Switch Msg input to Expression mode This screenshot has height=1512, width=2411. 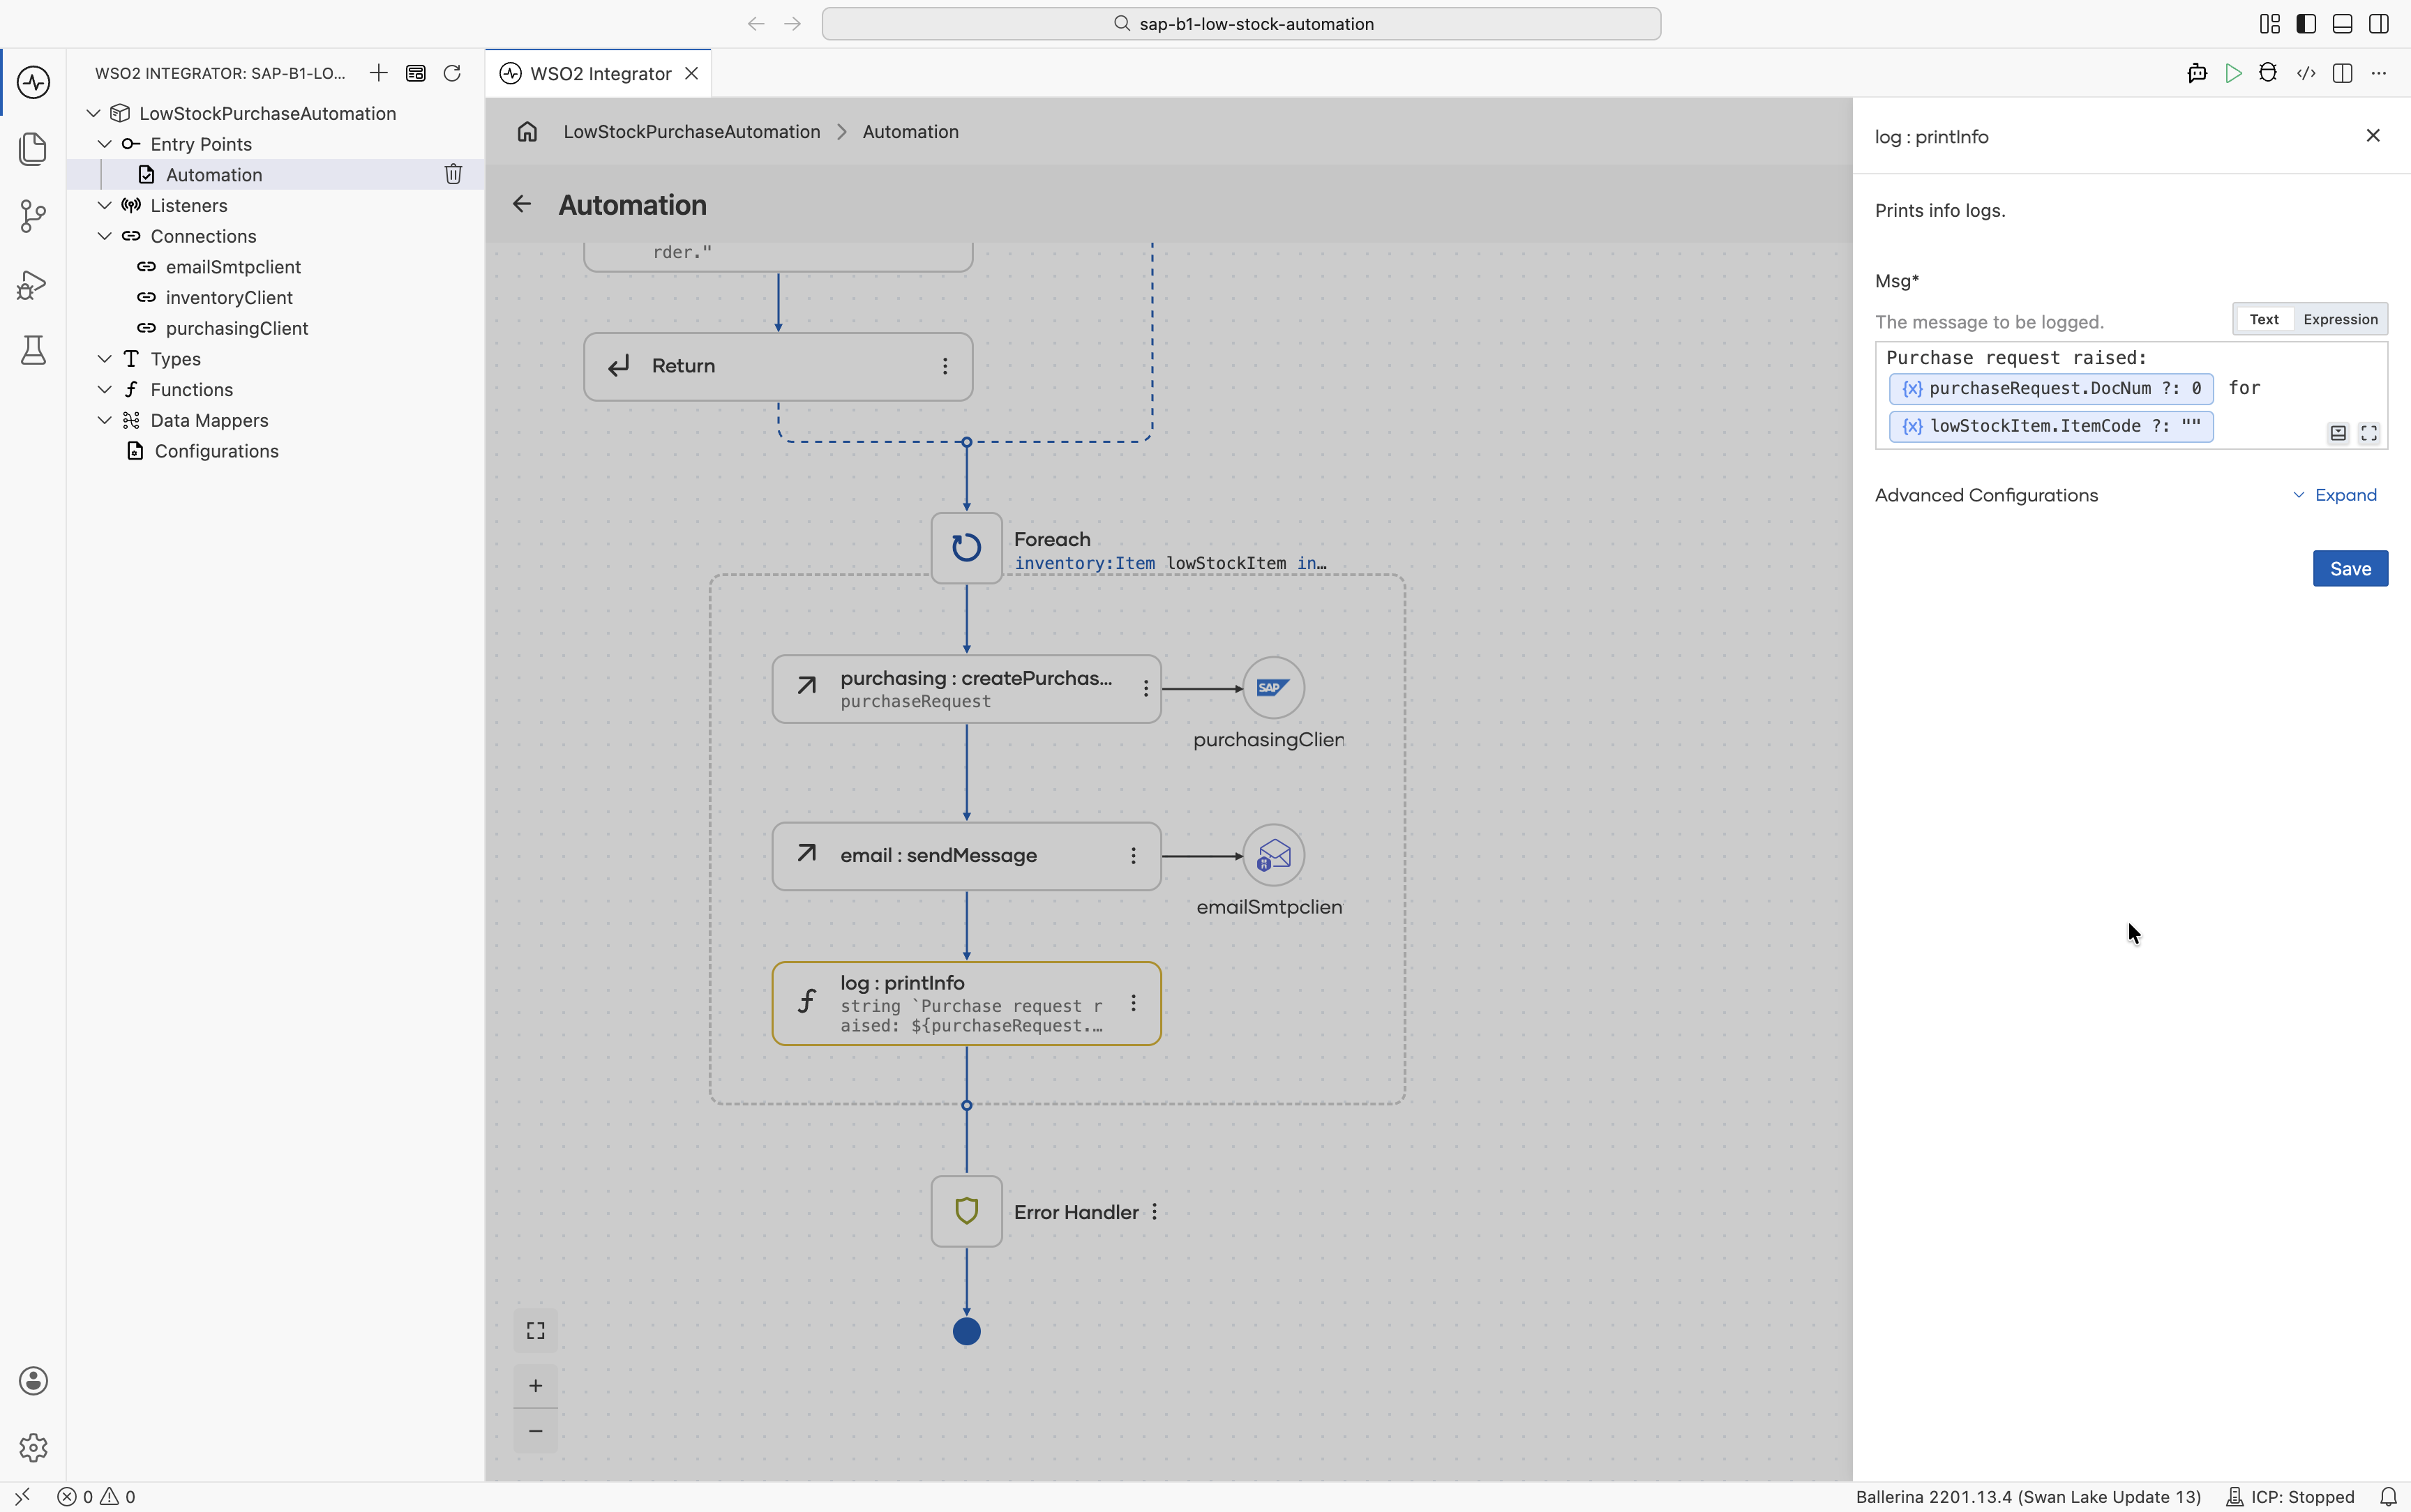[x=2340, y=319]
